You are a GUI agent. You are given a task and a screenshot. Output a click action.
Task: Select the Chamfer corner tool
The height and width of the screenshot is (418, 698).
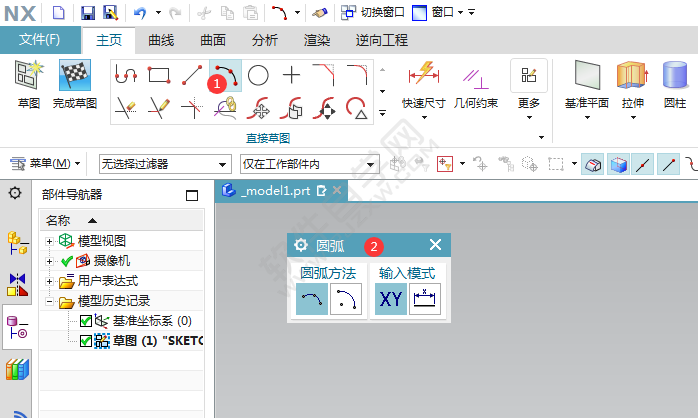[324, 75]
